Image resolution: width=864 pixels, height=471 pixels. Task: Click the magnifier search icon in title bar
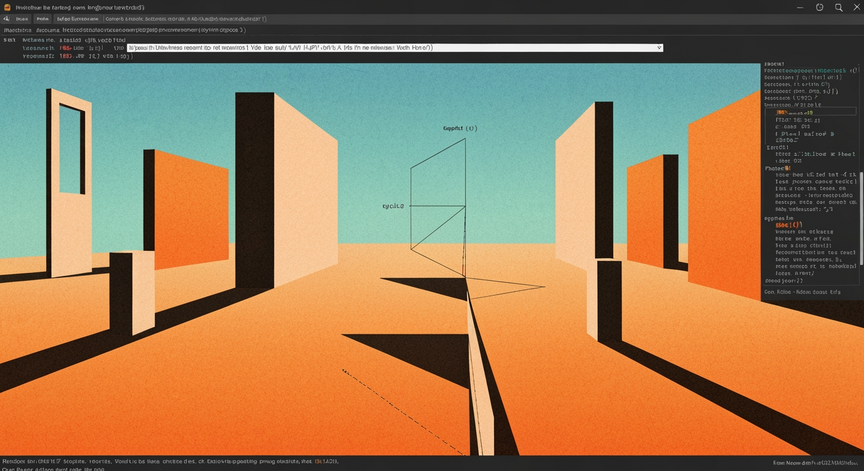click(x=838, y=7)
